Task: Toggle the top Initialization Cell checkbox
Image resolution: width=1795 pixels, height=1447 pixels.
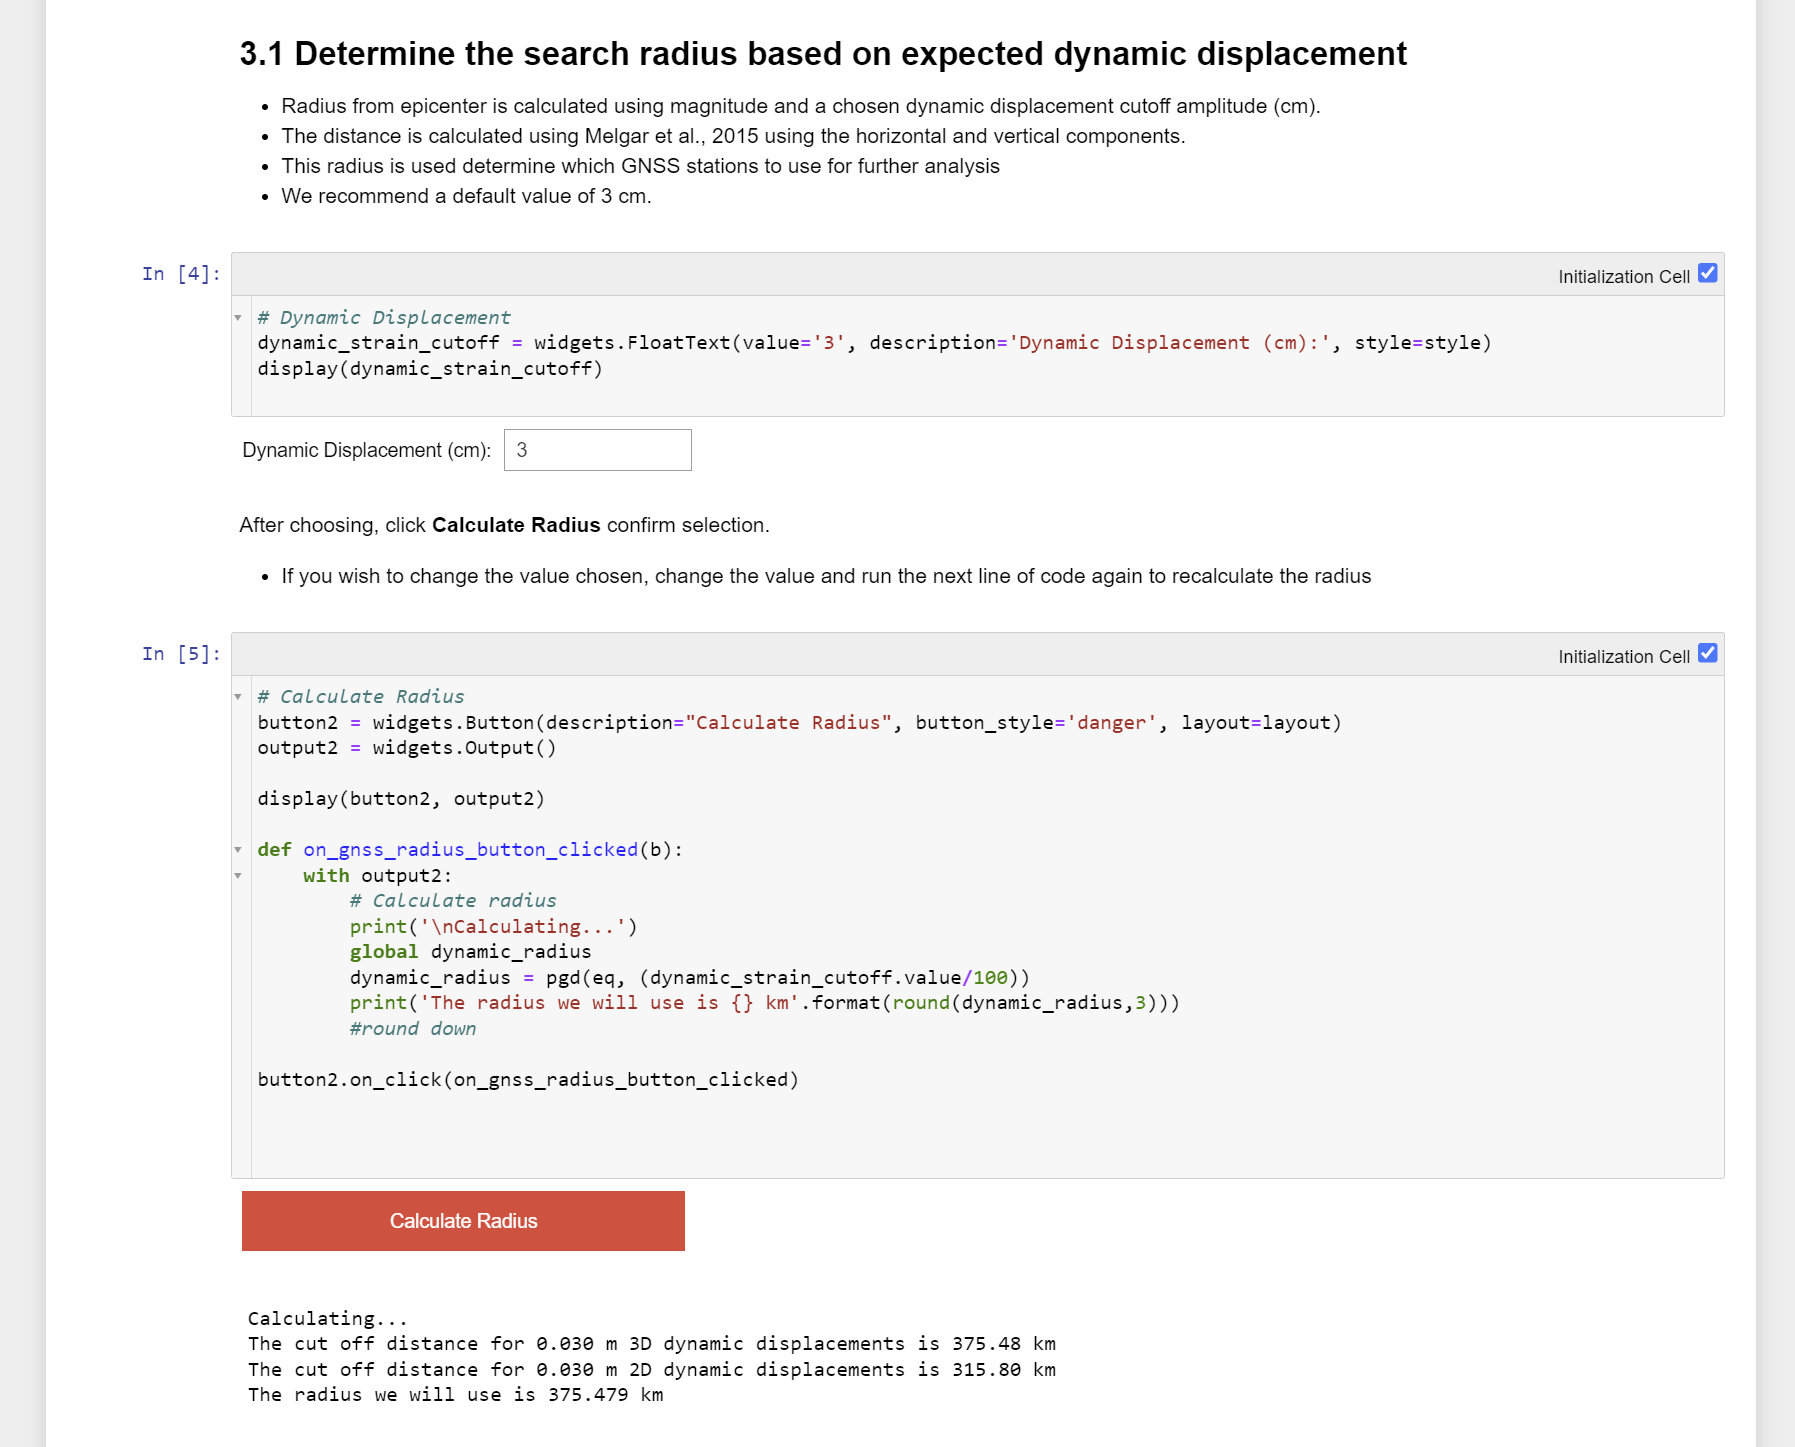Action: 1707,271
